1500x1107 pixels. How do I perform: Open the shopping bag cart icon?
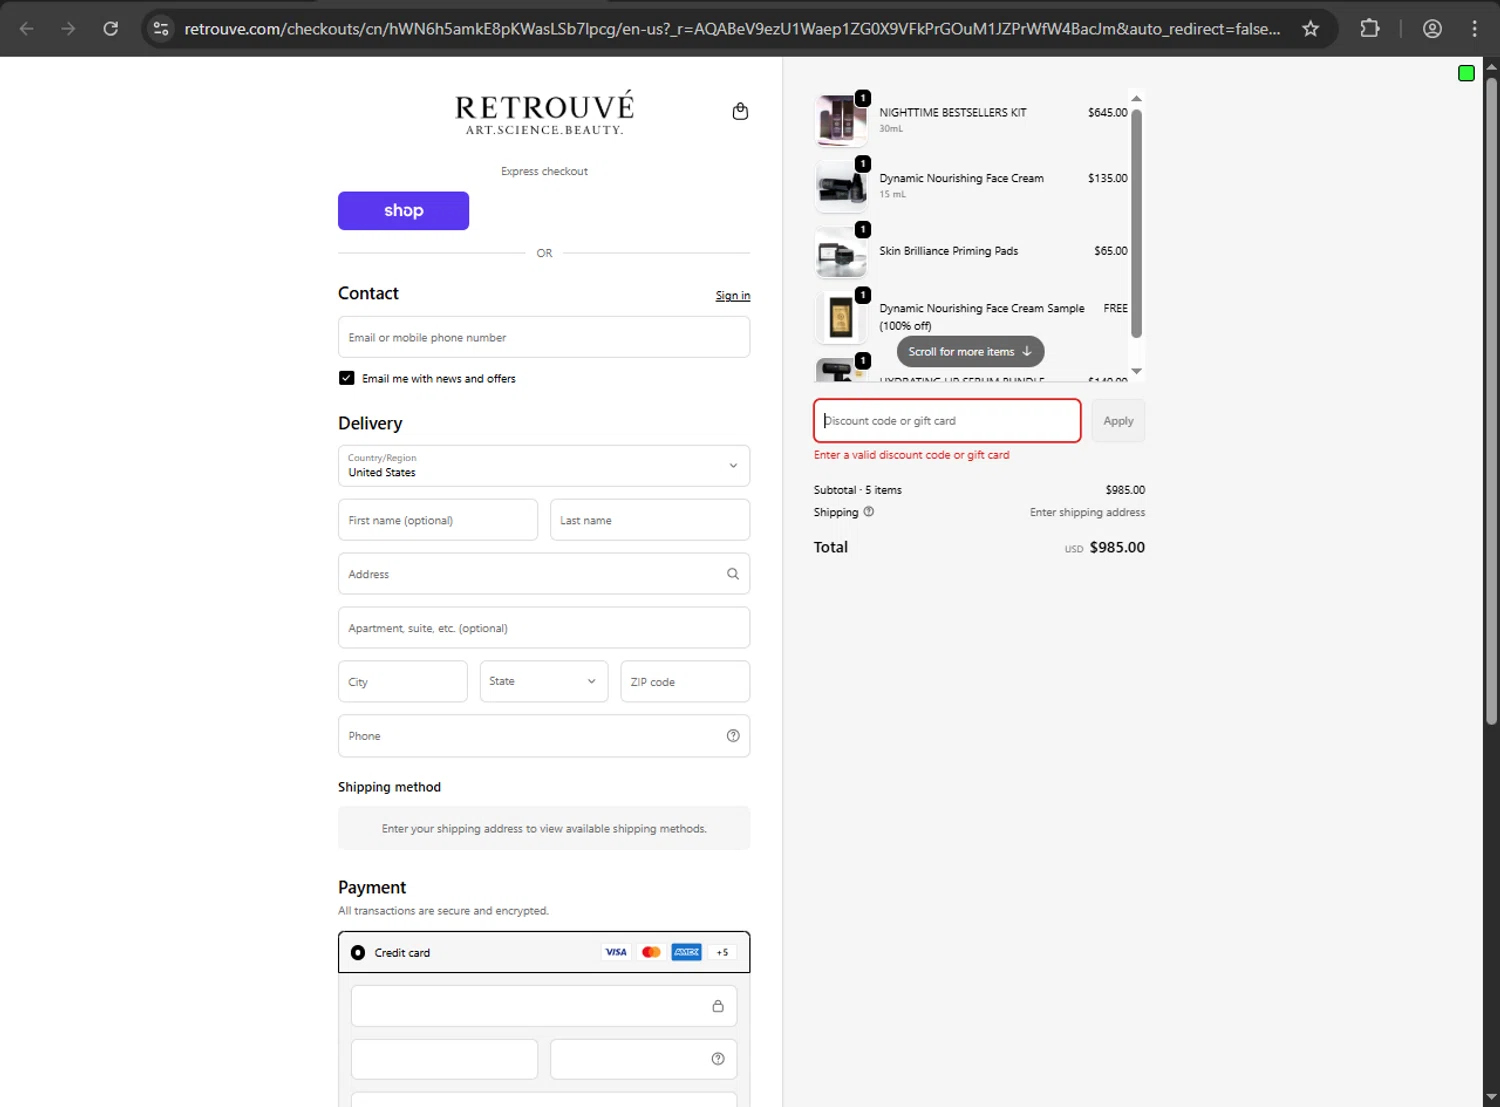pos(740,111)
